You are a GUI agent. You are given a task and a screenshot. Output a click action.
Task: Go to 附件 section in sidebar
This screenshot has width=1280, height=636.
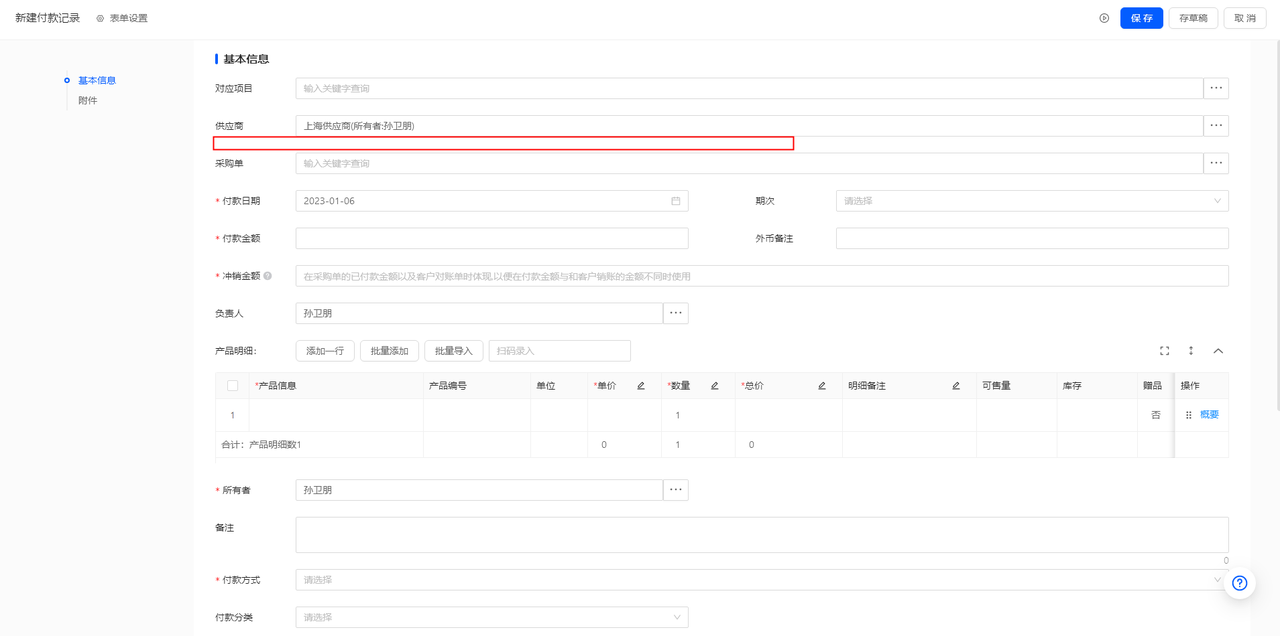[88, 100]
